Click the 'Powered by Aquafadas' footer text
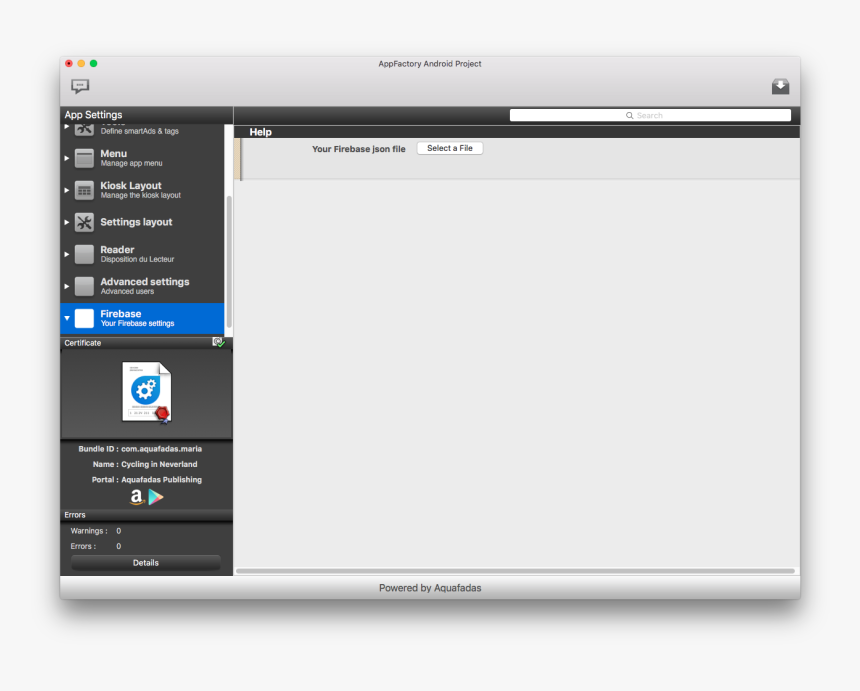The height and width of the screenshot is (691, 860). [430, 588]
